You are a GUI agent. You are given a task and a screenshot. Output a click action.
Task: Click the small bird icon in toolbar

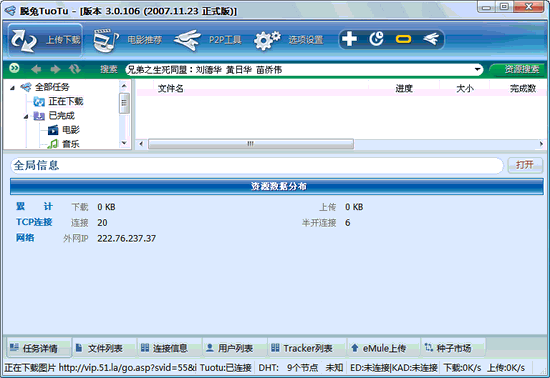[x=431, y=39]
